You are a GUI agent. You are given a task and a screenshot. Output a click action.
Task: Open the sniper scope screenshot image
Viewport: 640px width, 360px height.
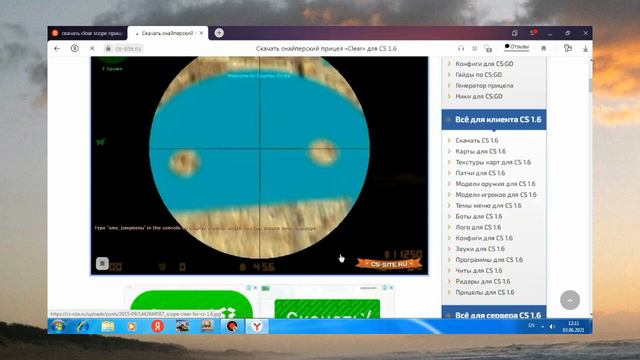[259, 165]
